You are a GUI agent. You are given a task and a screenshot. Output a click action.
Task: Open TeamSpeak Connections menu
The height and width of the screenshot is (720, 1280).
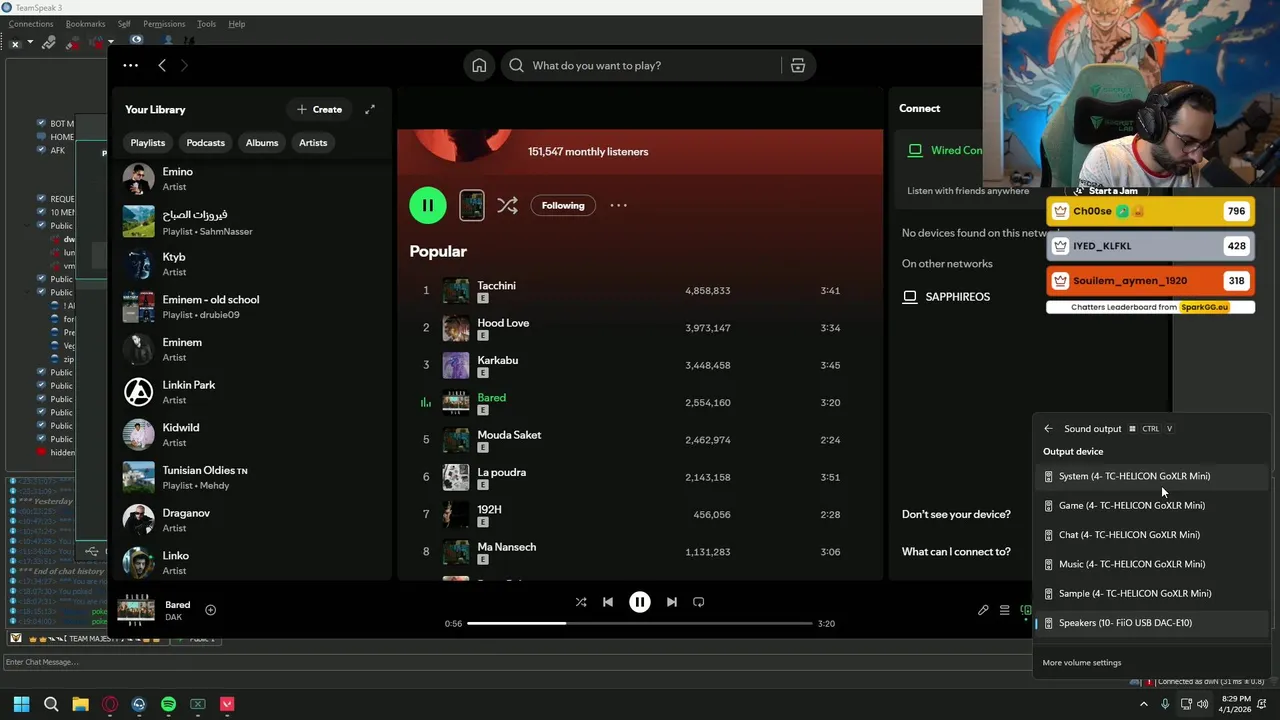coord(31,24)
